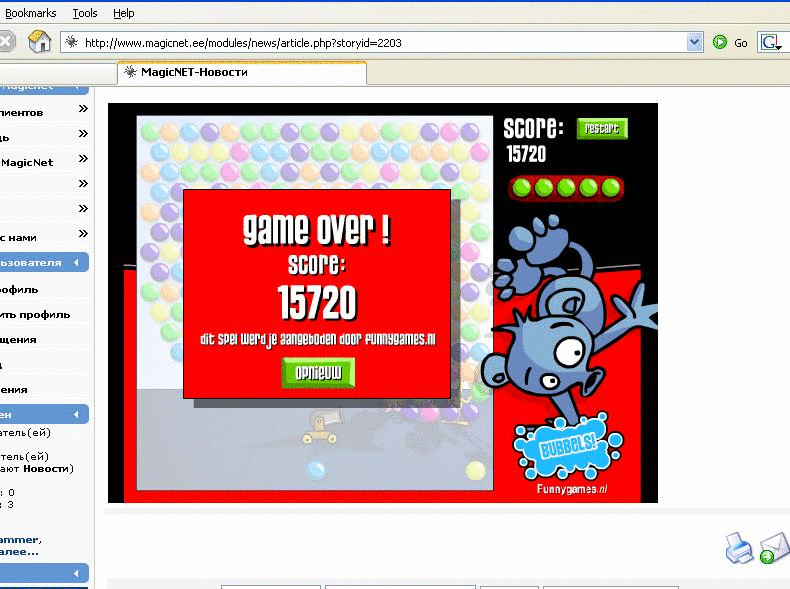Open the address bar history dropdown
790x589 pixels.
(x=694, y=42)
